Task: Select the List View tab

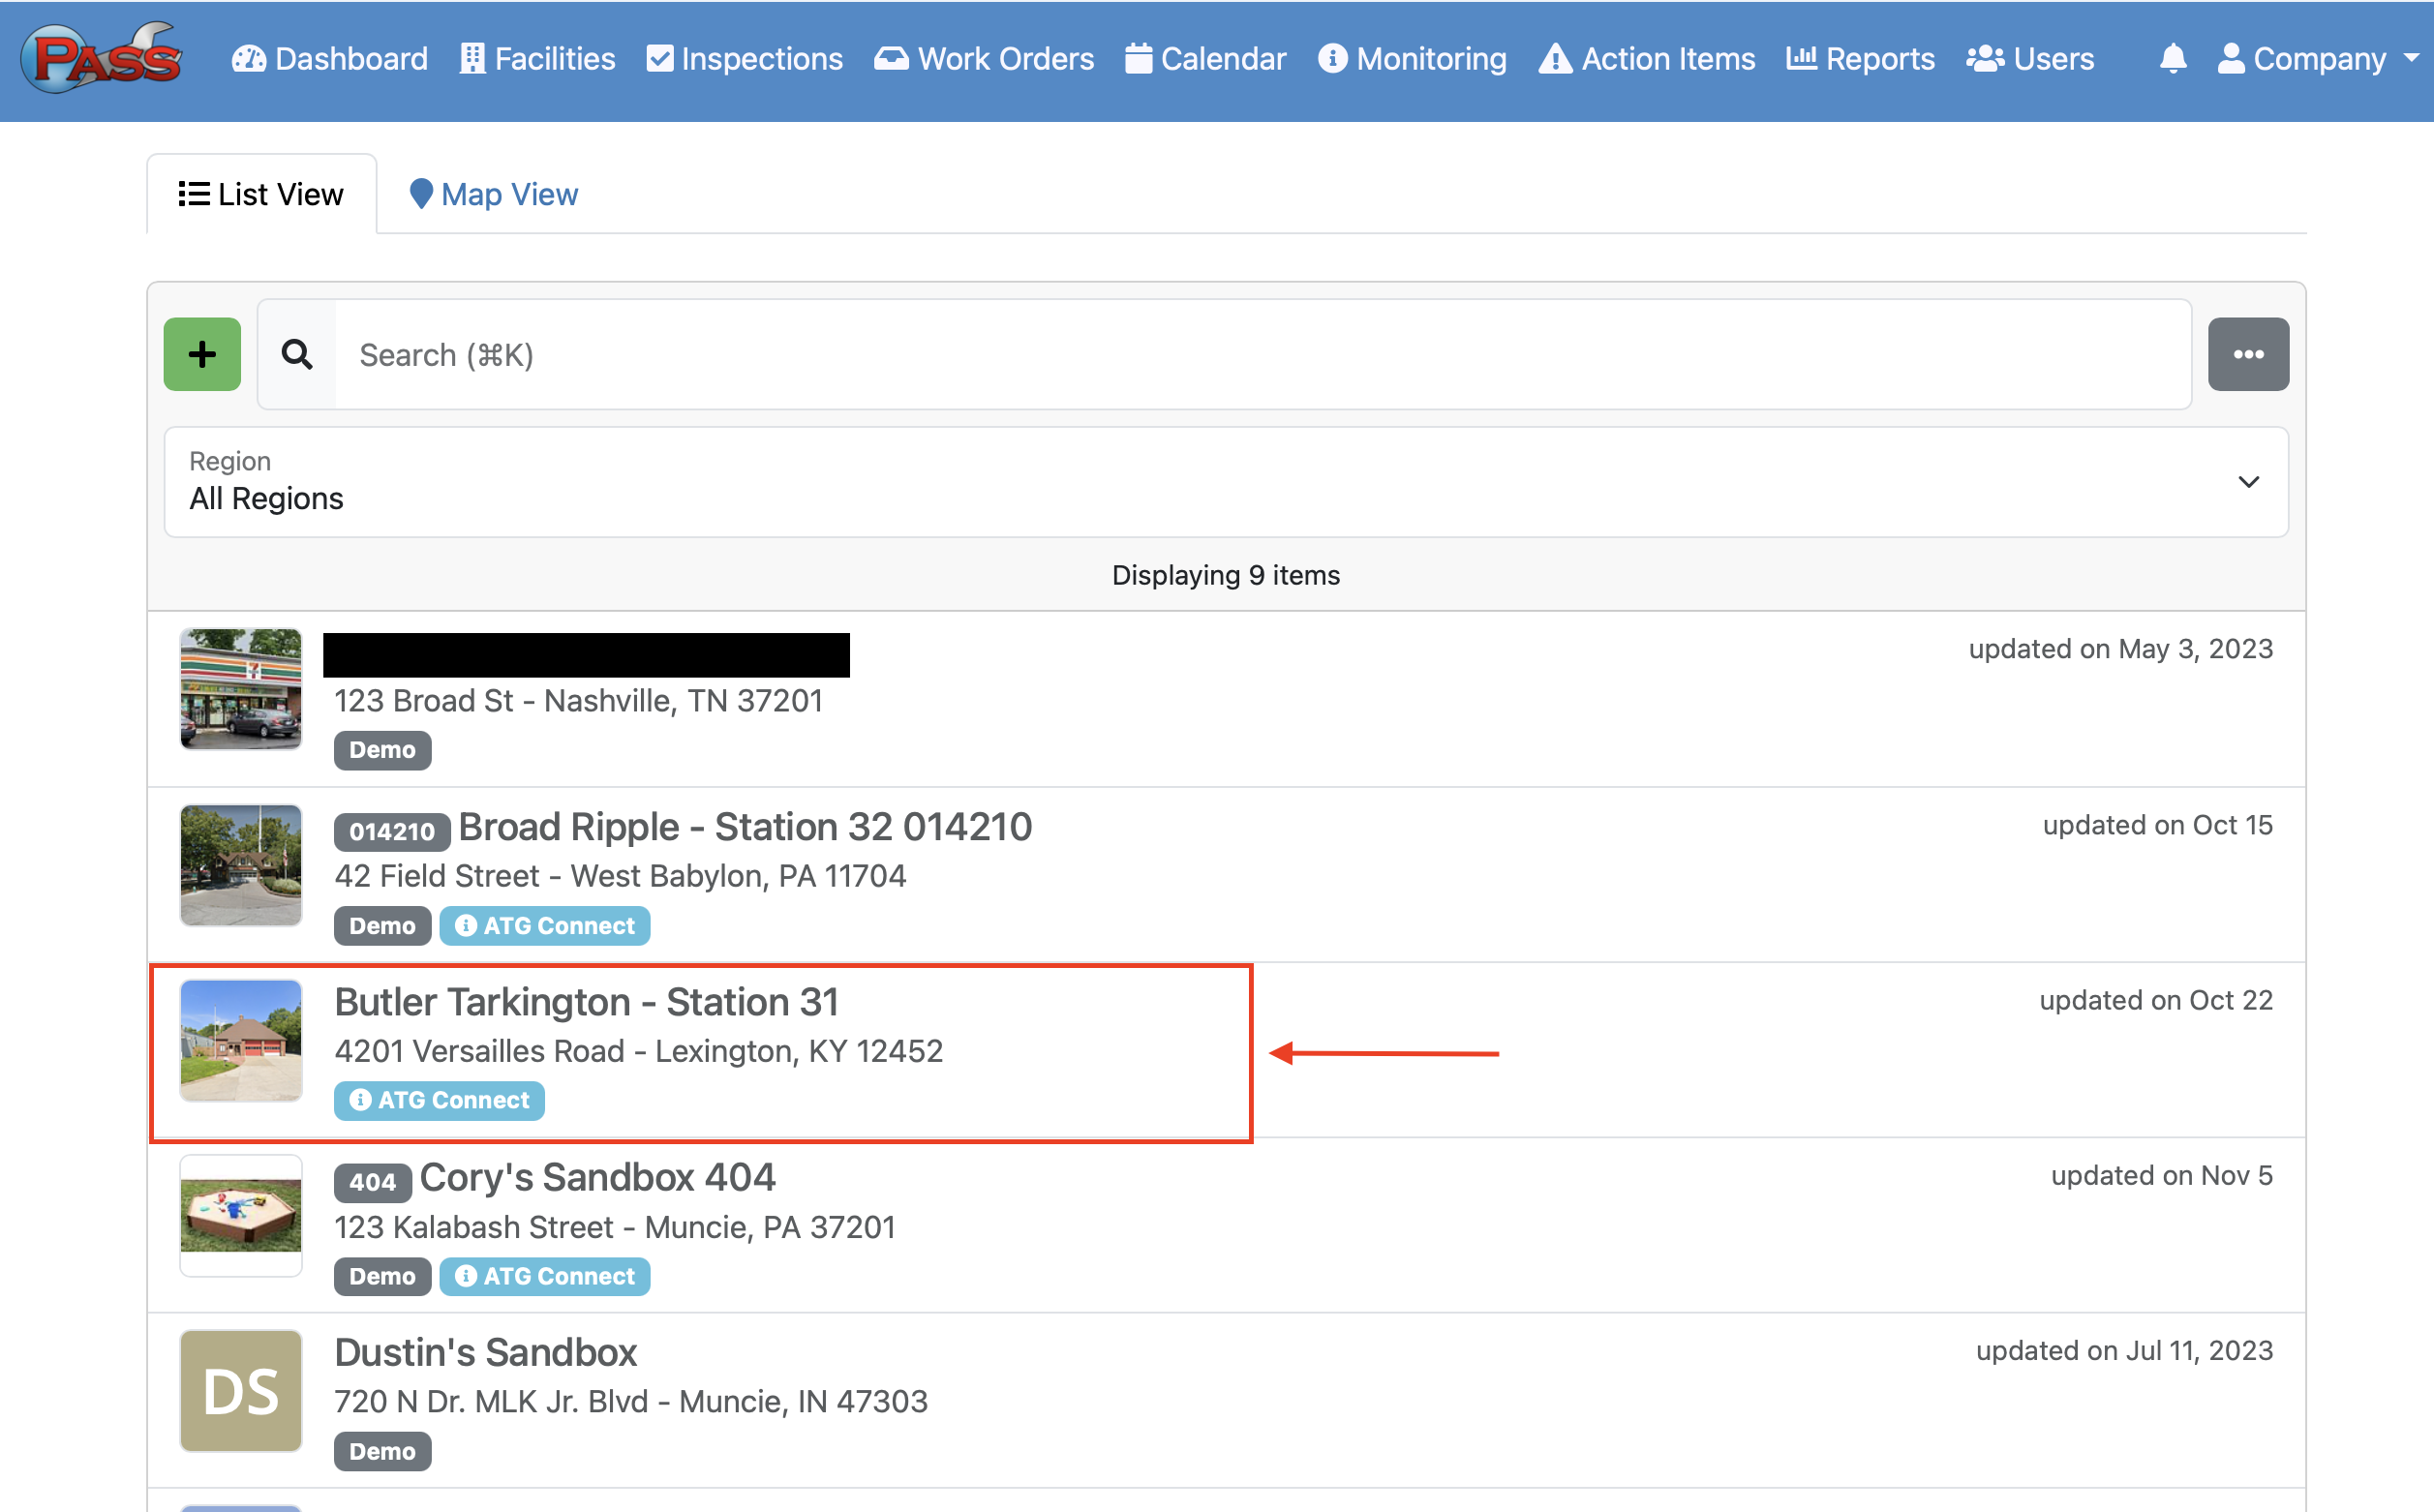Action: [x=261, y=194]
